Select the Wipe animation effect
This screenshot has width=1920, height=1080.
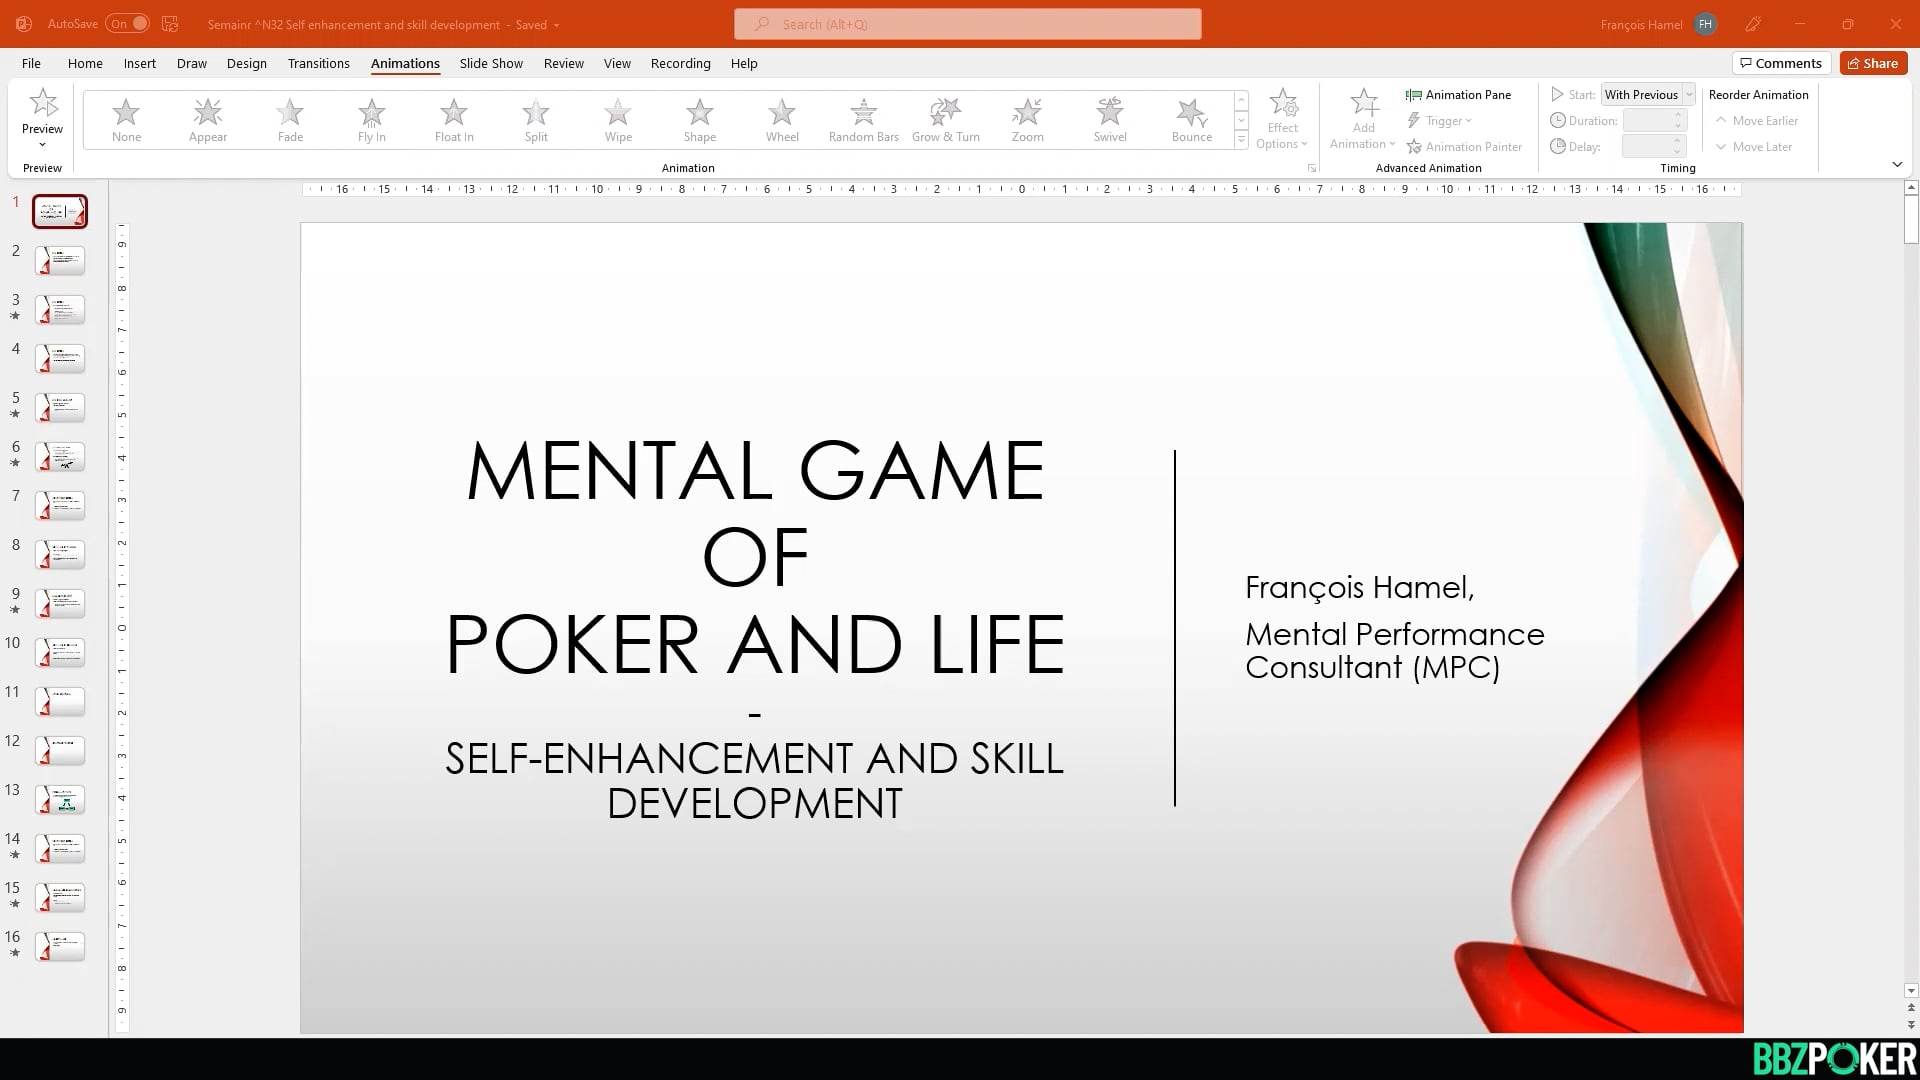tap(617, 118)
